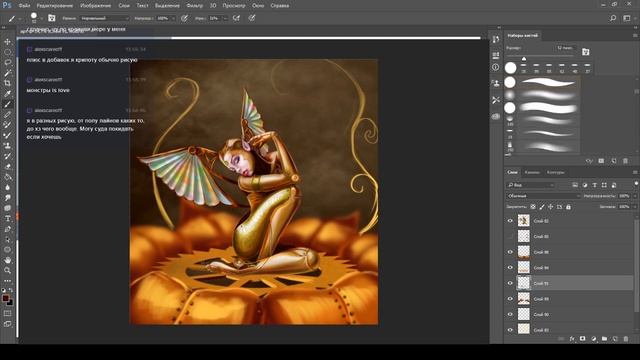Delete layer trash icon in Layers panel
Image resolution: width=640 pixels, height=360 pixels.
(x=626, y=339)
